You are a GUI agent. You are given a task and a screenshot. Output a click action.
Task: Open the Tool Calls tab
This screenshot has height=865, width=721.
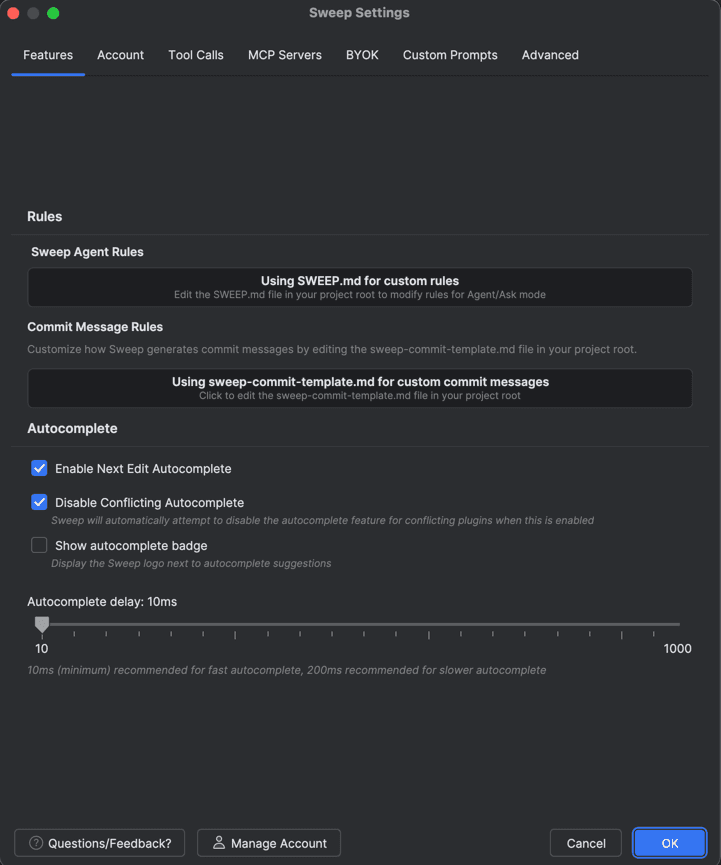pyautogui.click(x=195, y=55)
